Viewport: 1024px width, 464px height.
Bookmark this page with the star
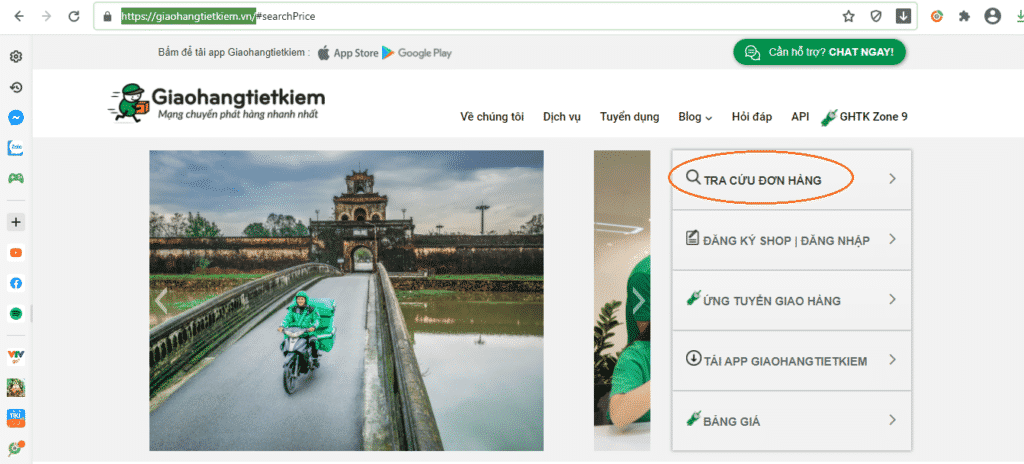click(848, 16)
